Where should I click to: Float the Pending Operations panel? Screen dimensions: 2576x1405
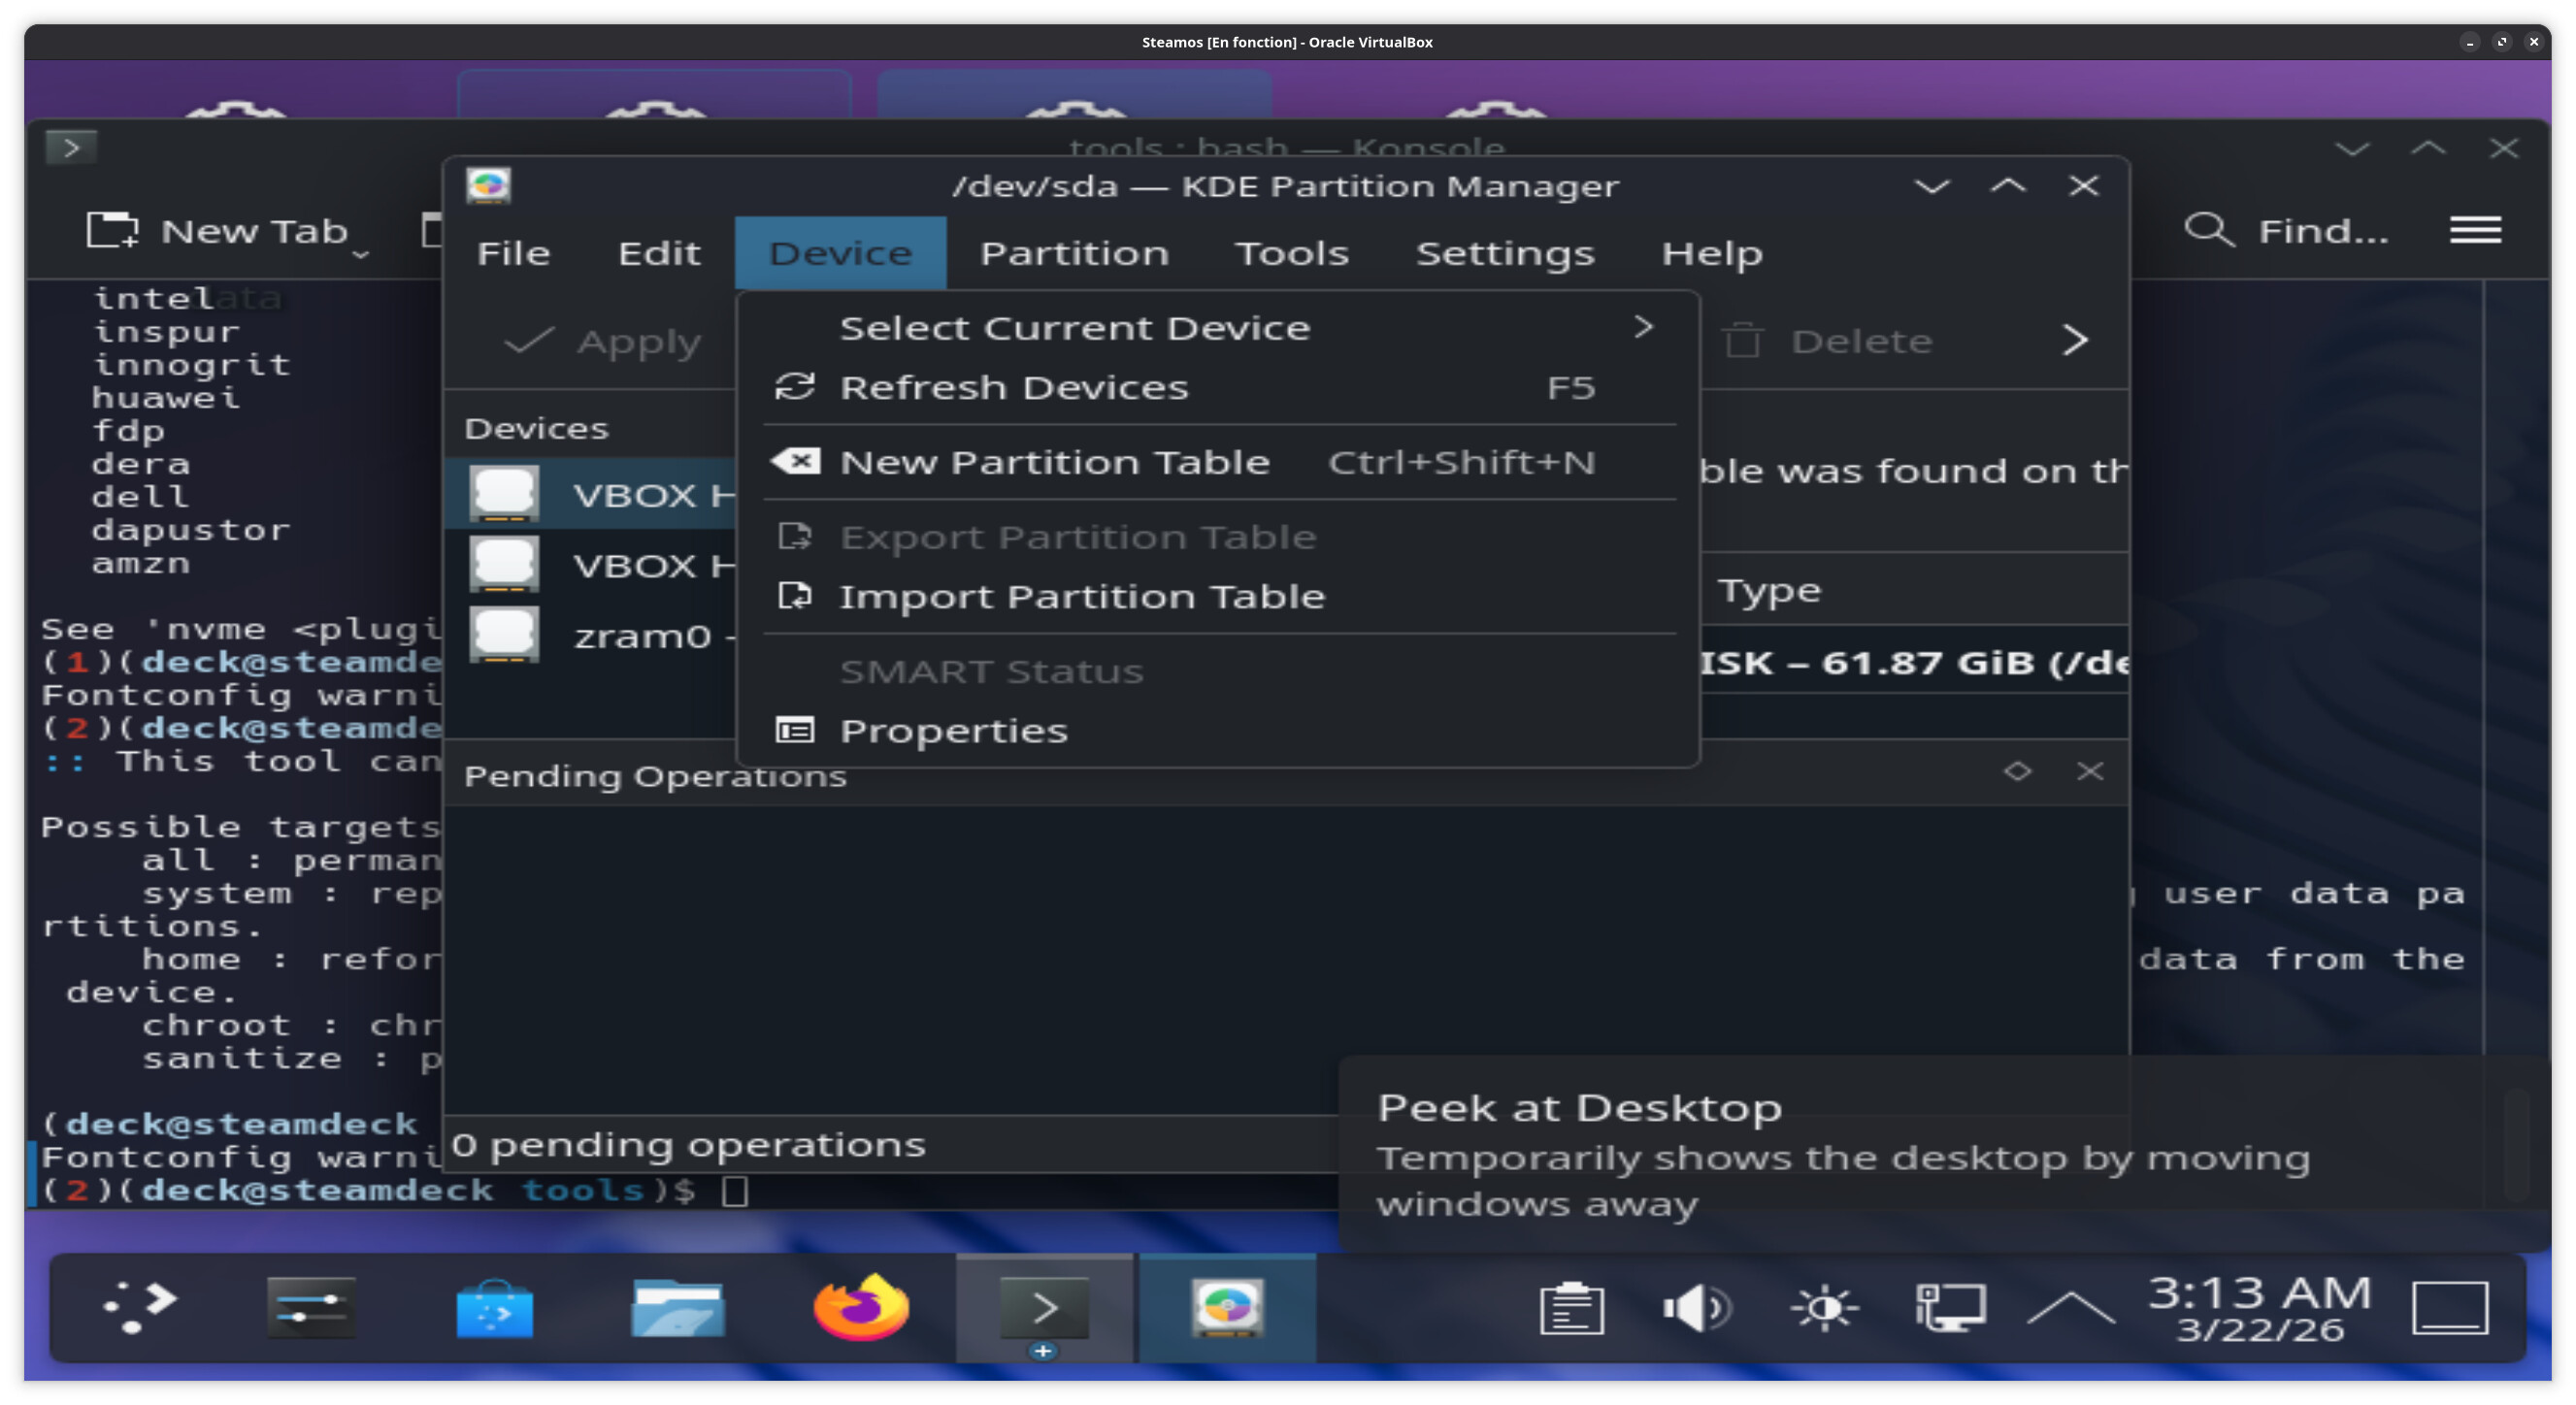[2017, 771]
